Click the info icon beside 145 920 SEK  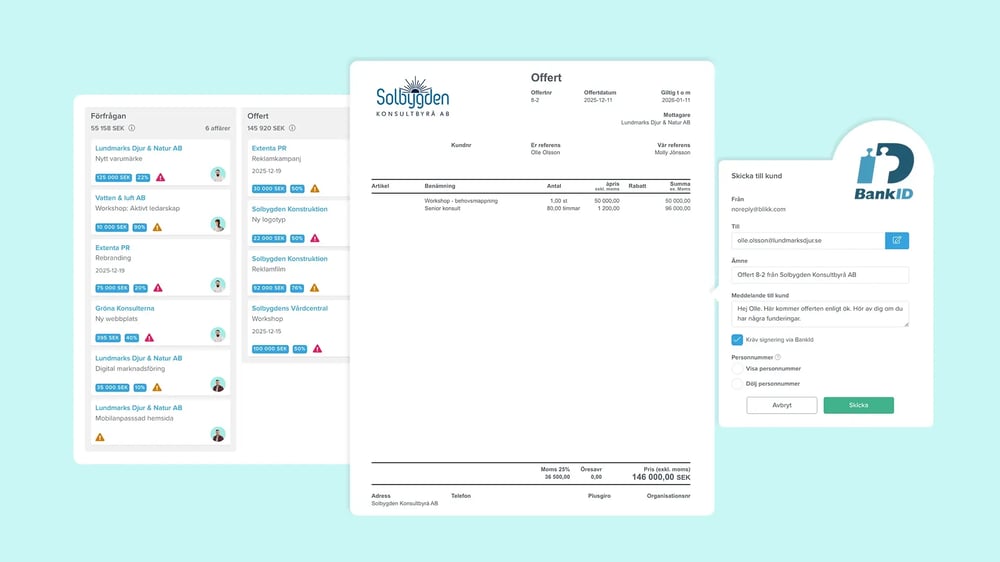pyautogui.click(x=292, y=128)
